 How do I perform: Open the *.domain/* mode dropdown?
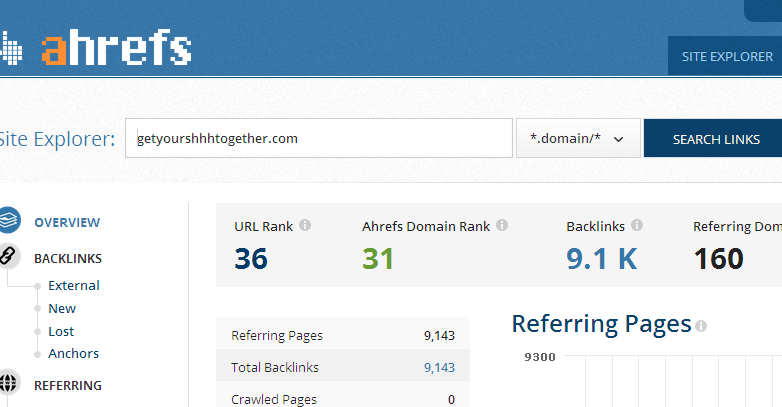[x=578, y=138]
